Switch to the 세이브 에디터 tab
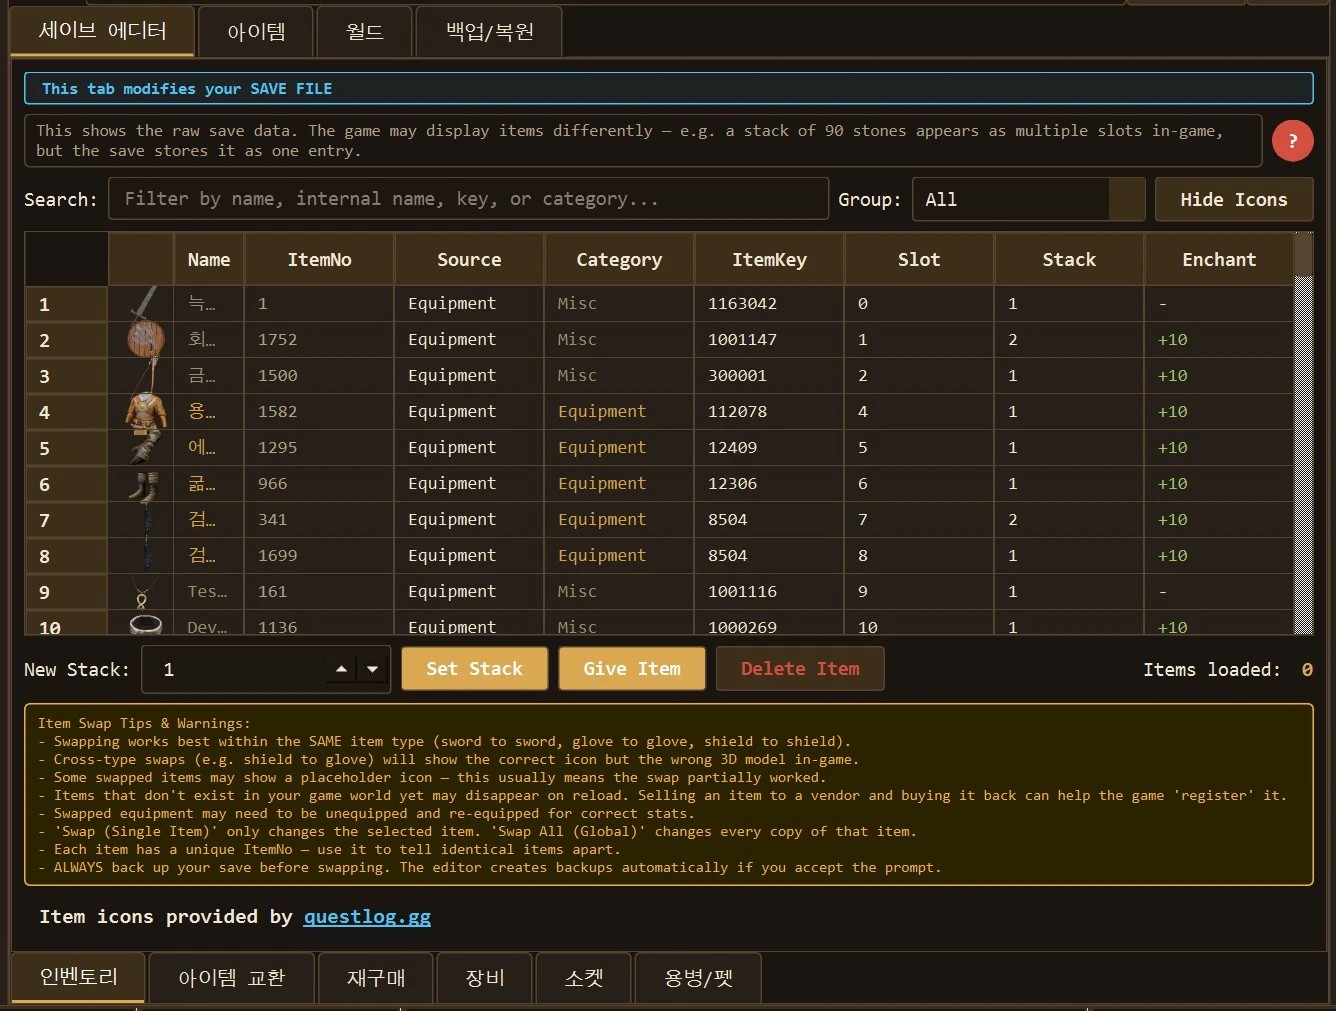 click(102, 31)
